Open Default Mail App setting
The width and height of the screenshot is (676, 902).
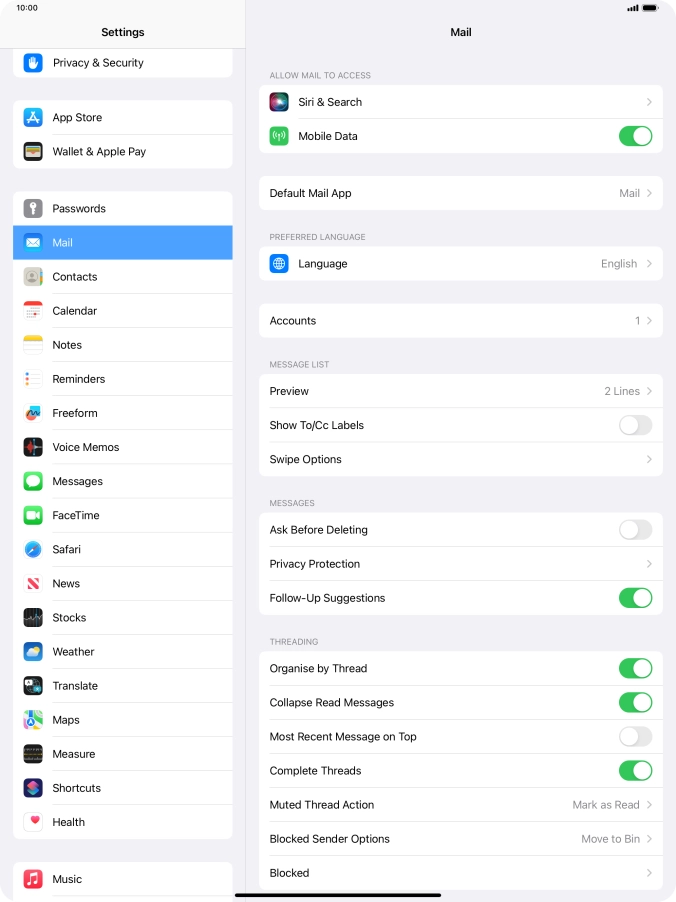(461, 193)
